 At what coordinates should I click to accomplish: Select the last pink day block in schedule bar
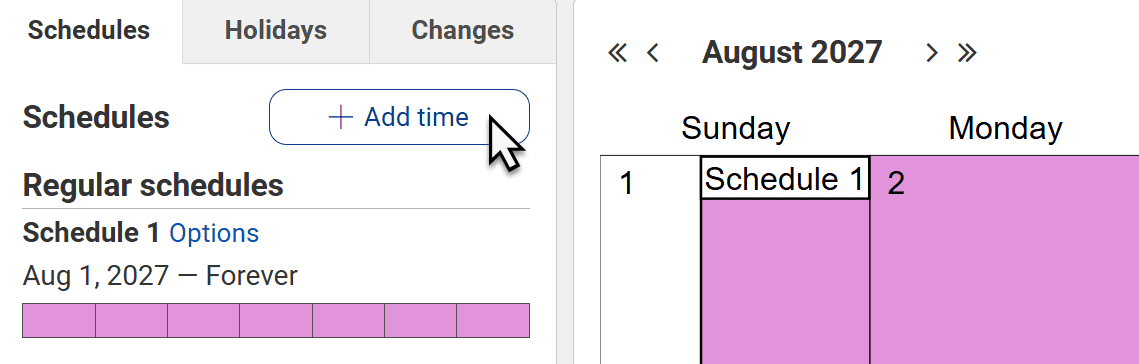(x=493, y=320)
